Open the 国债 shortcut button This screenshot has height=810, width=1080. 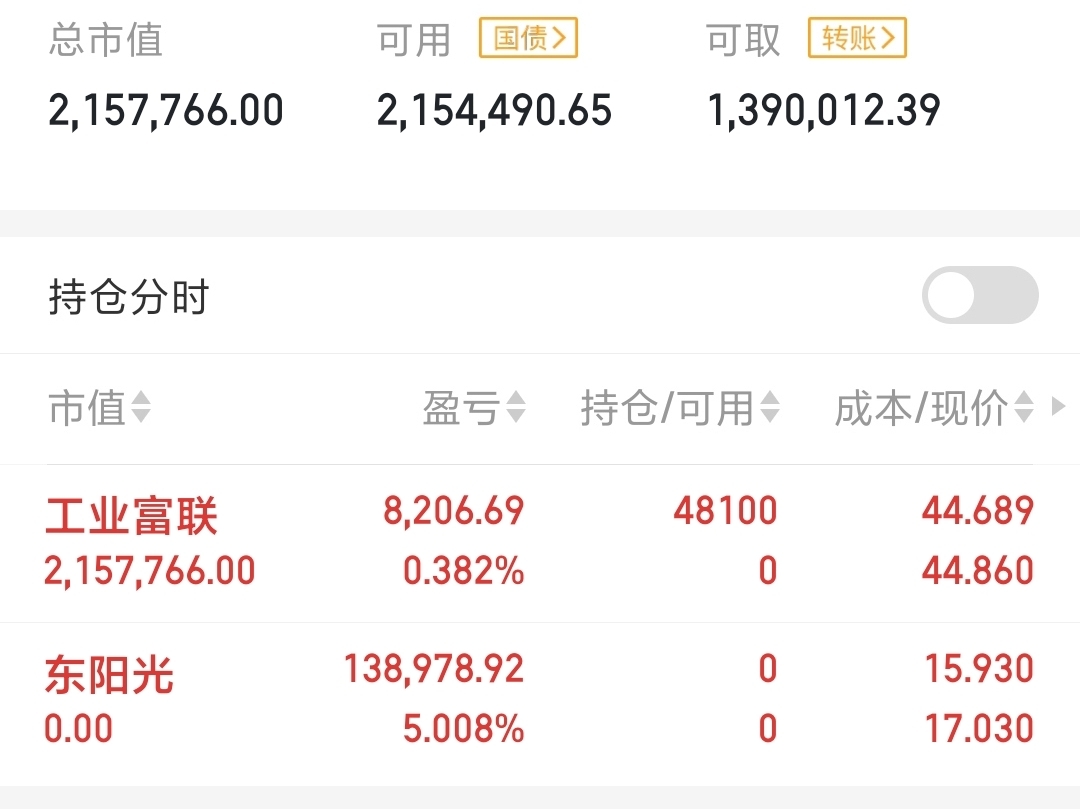tap(528, 38)
